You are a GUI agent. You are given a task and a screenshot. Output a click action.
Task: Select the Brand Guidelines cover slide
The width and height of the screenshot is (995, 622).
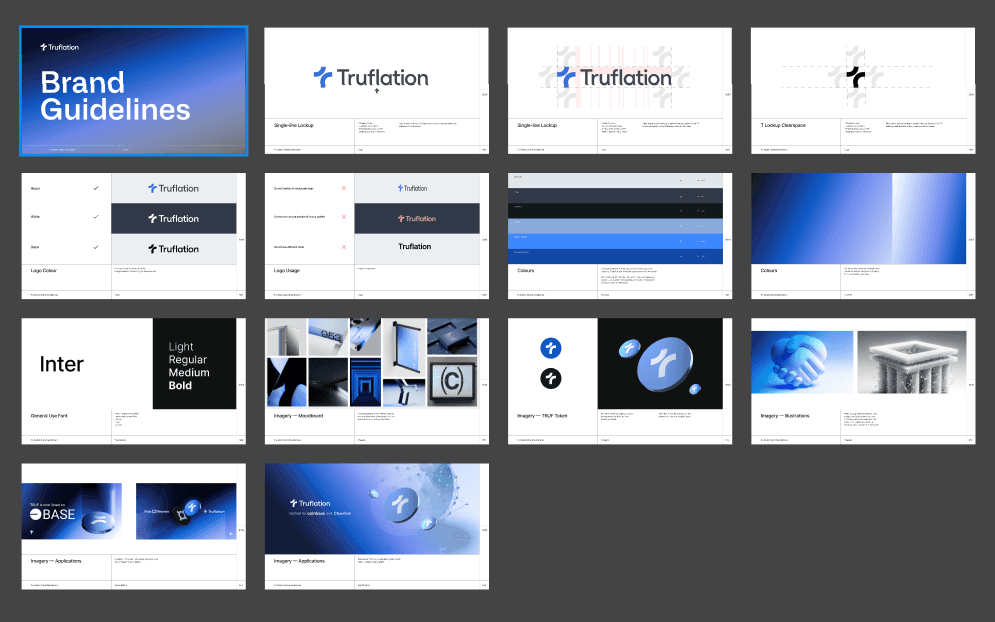[134, 91]
